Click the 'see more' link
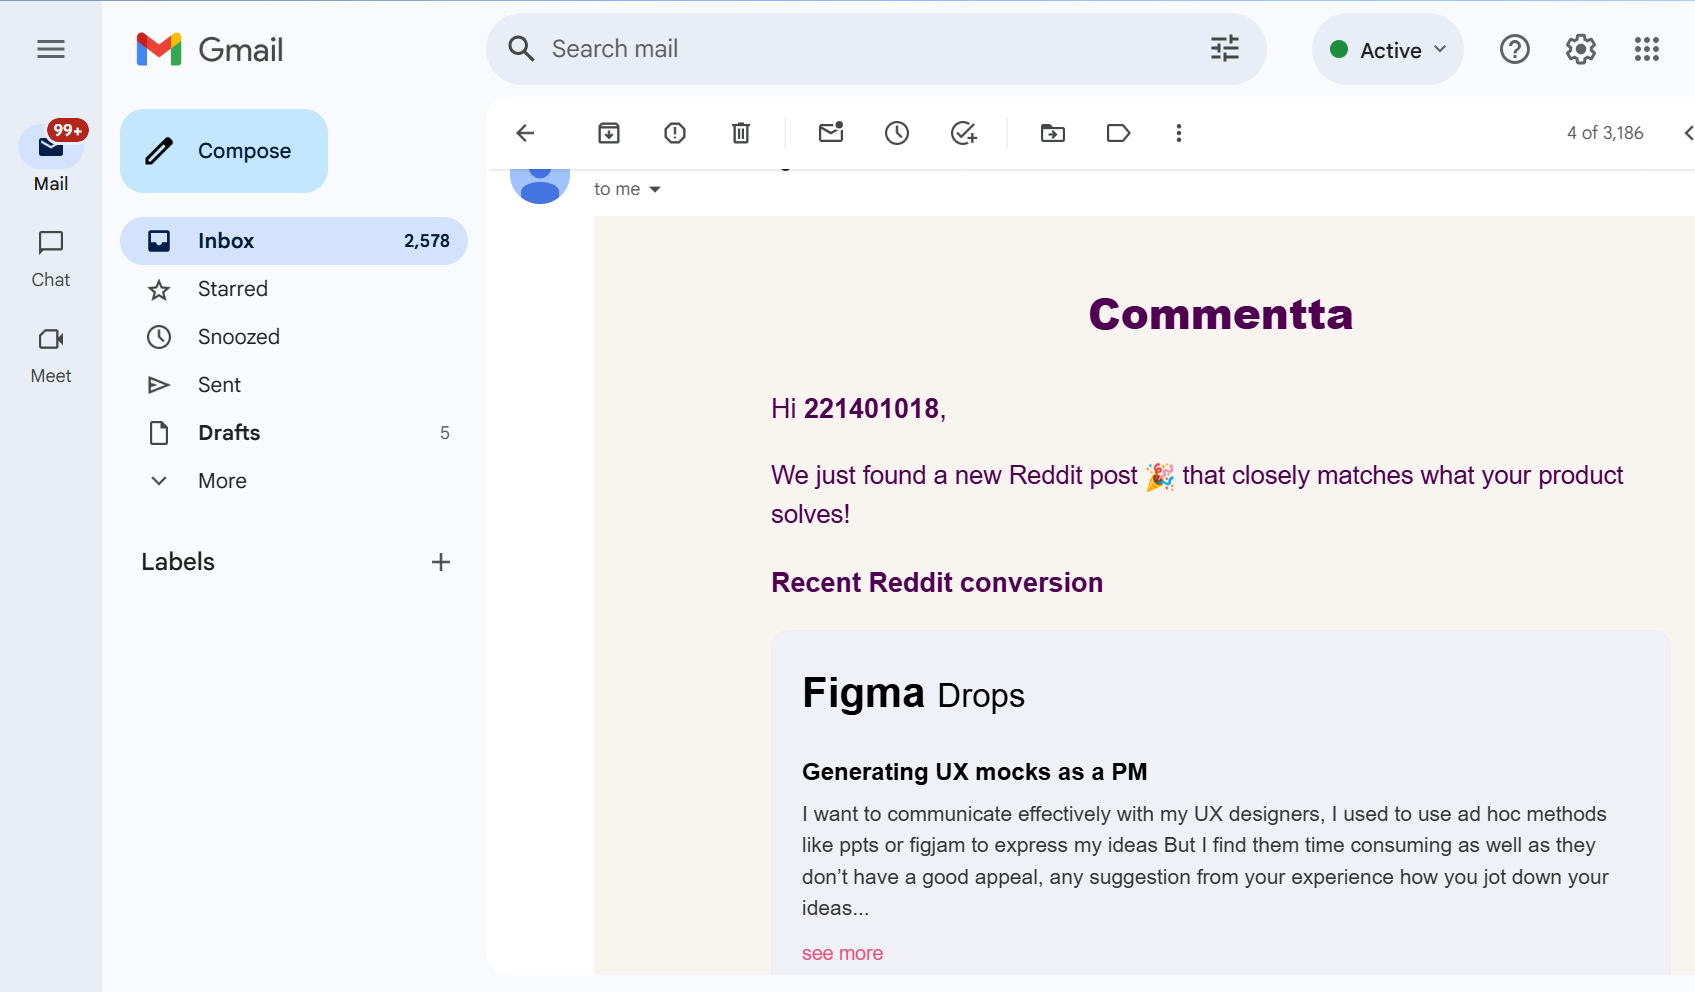The width and height of the screenshot is (1695, 992). coord(842,953)
